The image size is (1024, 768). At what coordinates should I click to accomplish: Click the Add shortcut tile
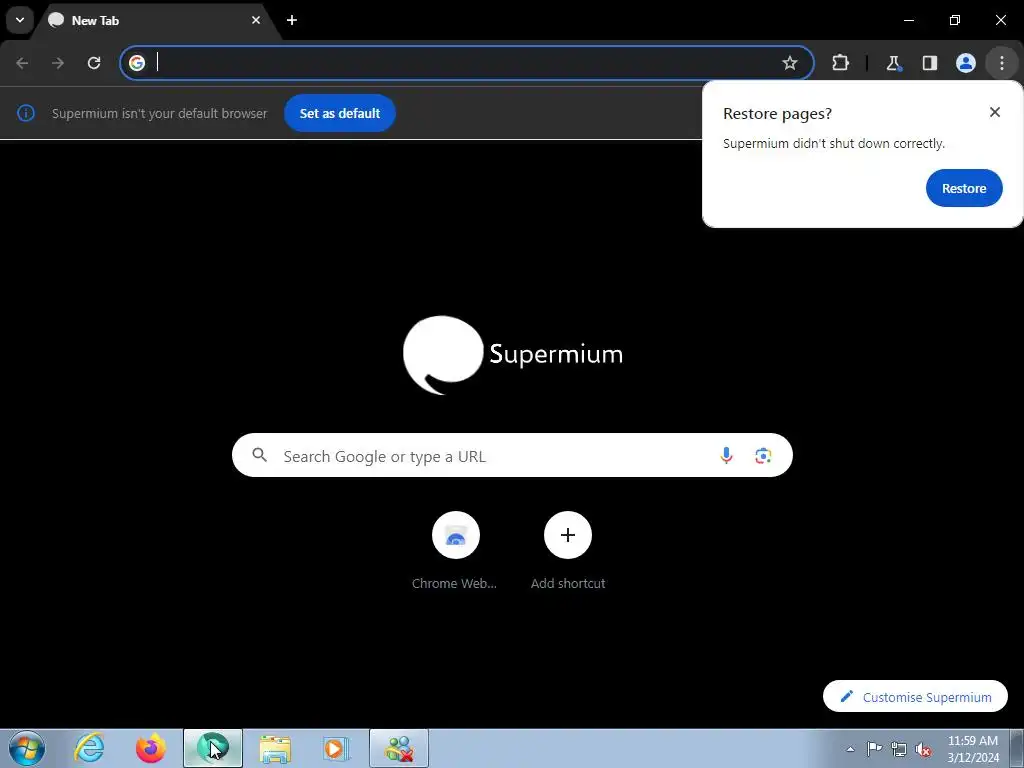(568, 551)
